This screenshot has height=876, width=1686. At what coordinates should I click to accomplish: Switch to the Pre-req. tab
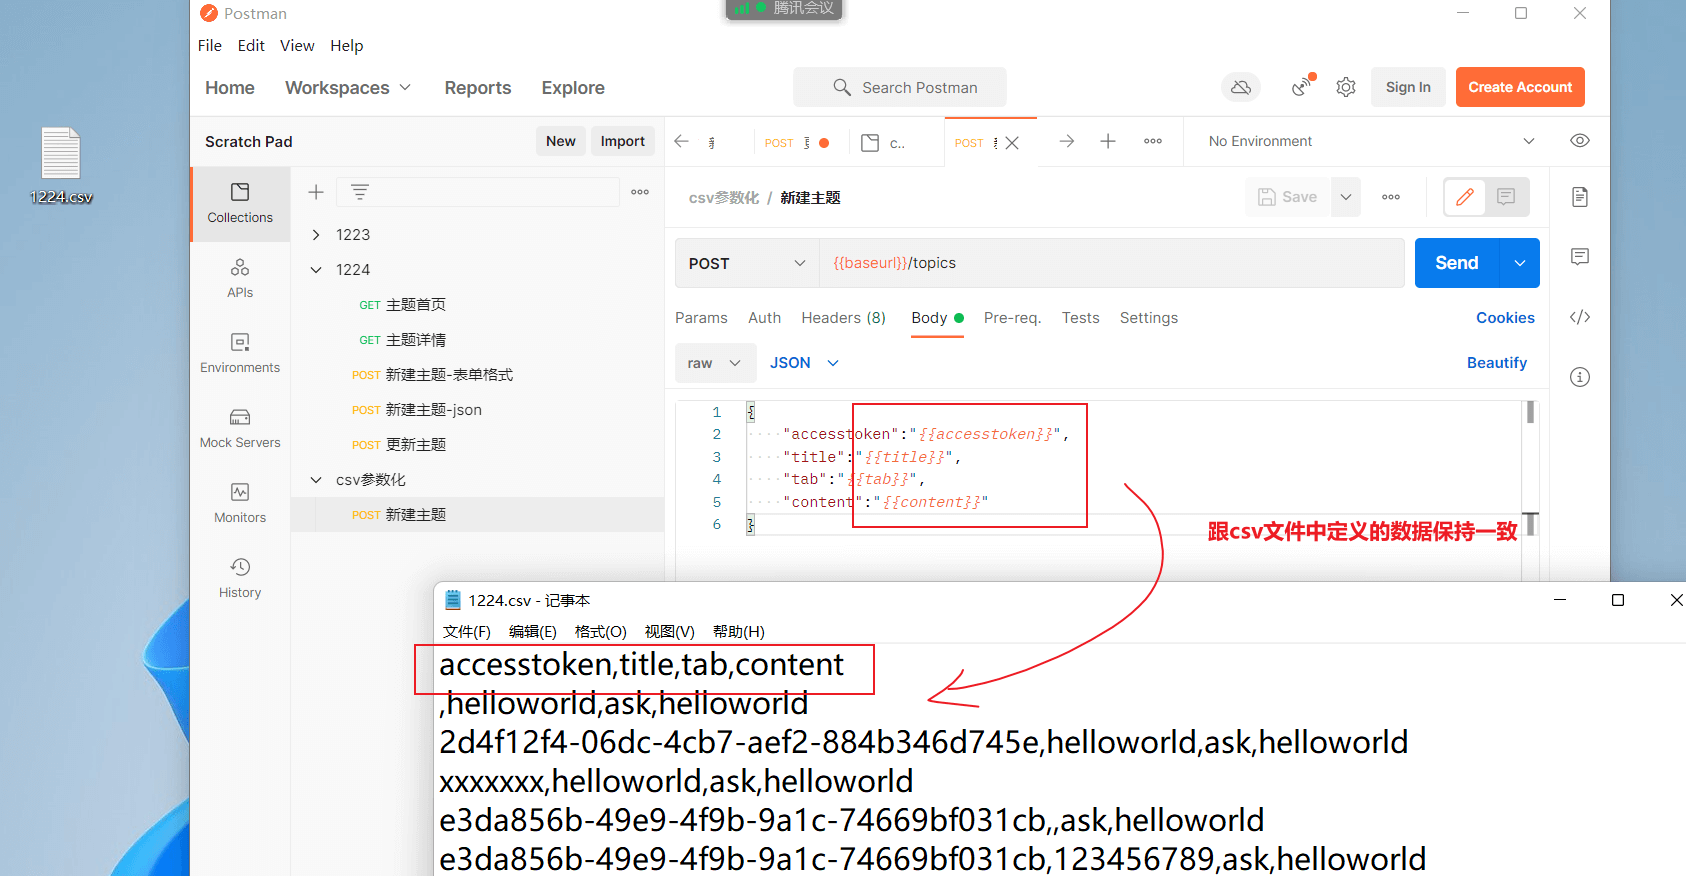coord(1012,318)
